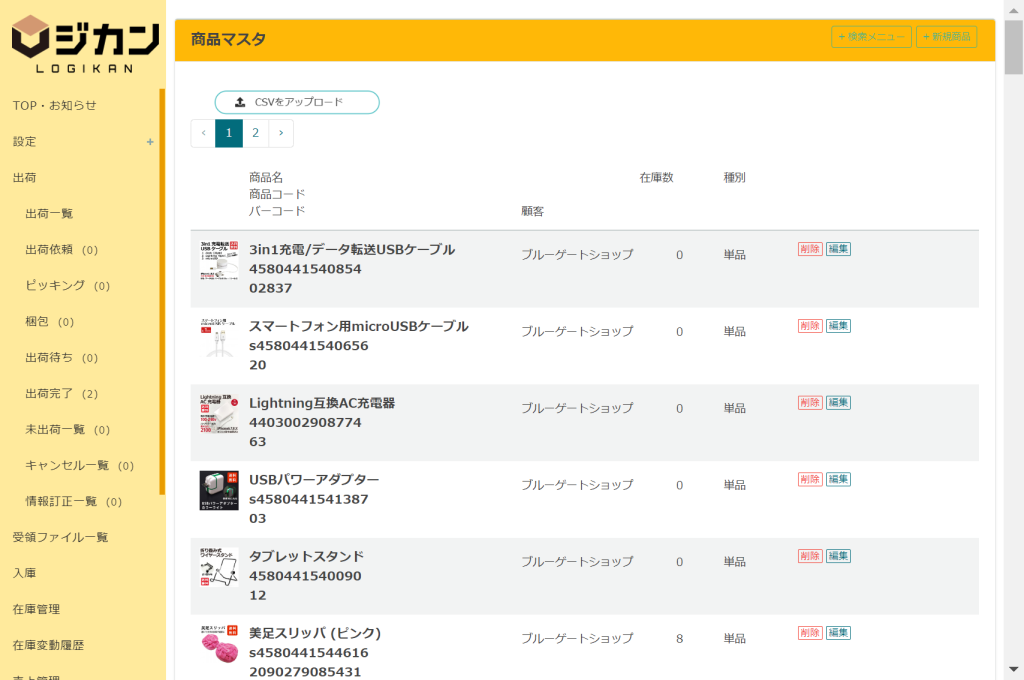Open 出荷一覧 in the sidebar

[x=49, y=214]
